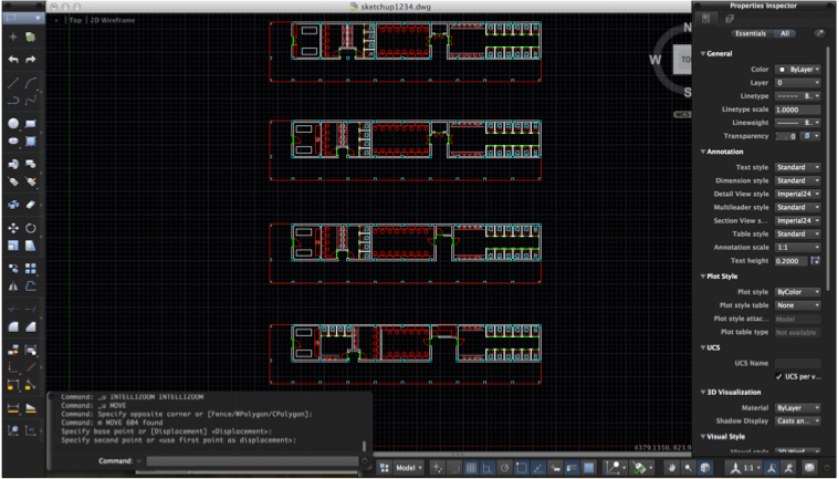
Task: Switch to the layers tab in the inspector header
Action: 729,19
